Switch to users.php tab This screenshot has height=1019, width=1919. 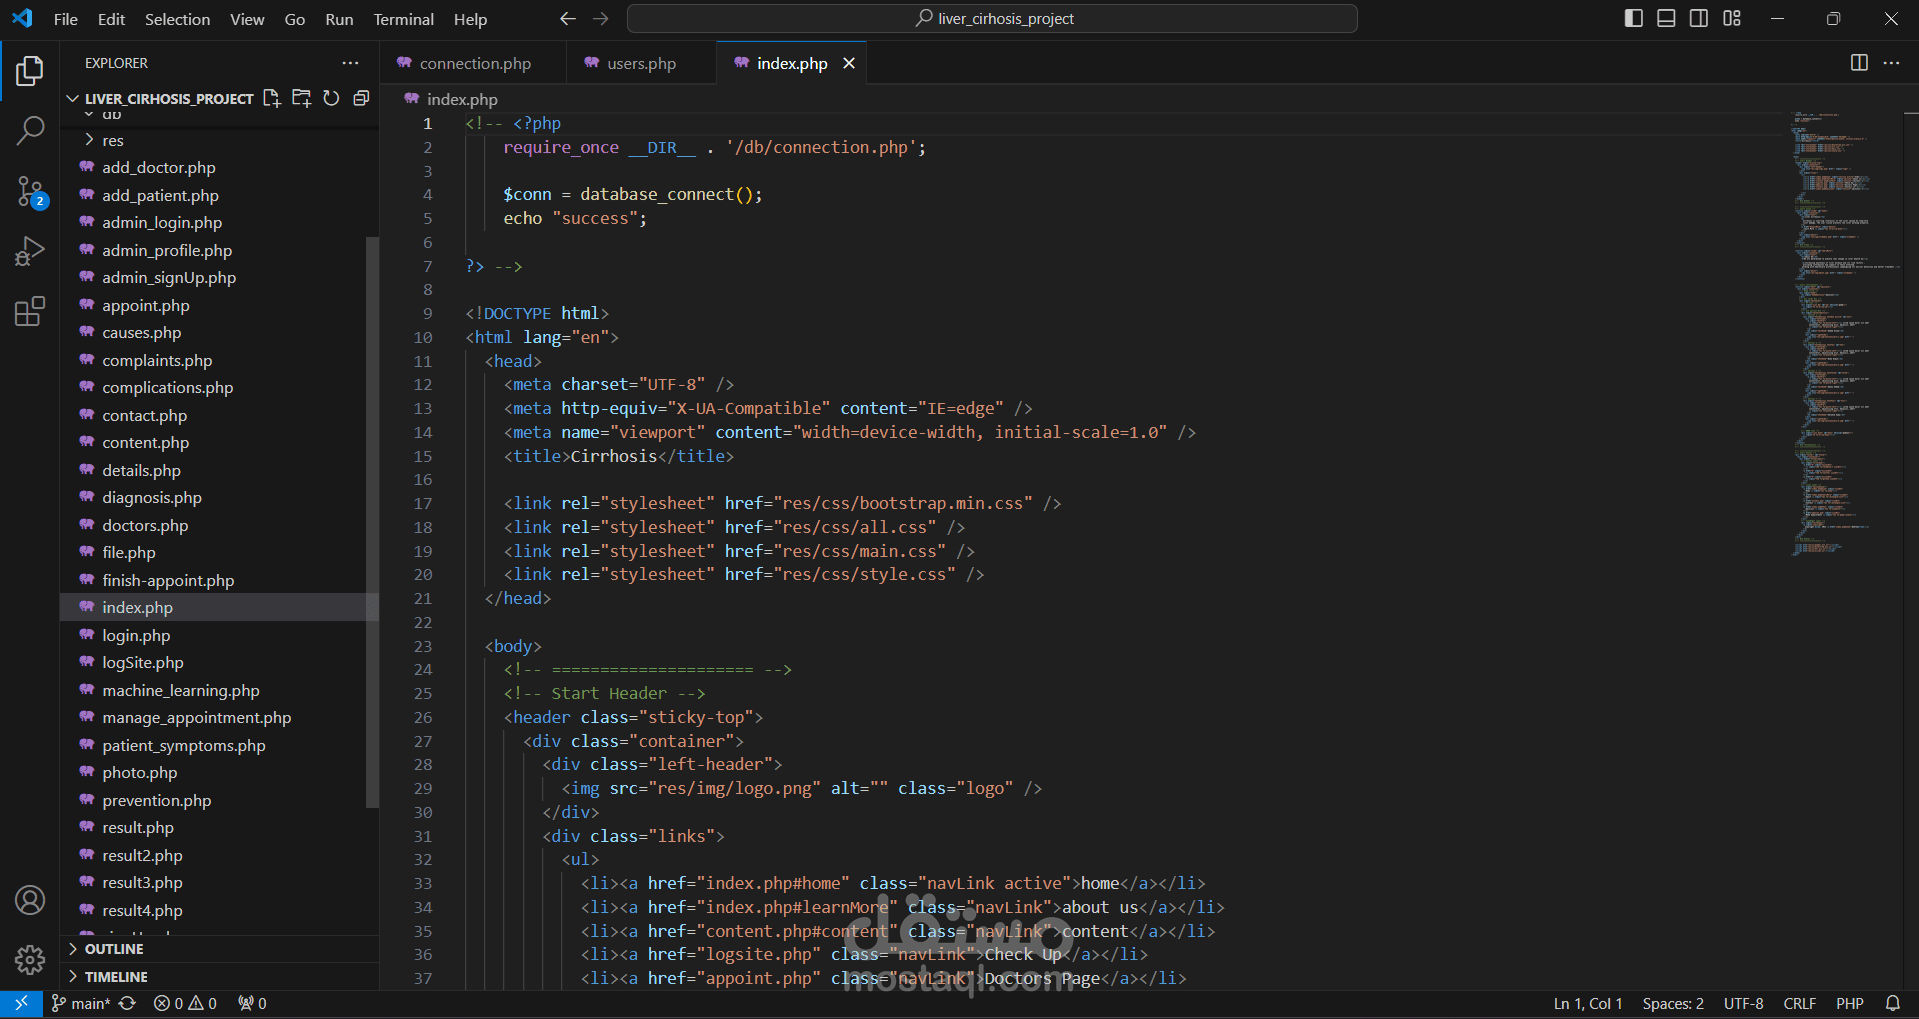pos(642,63)
